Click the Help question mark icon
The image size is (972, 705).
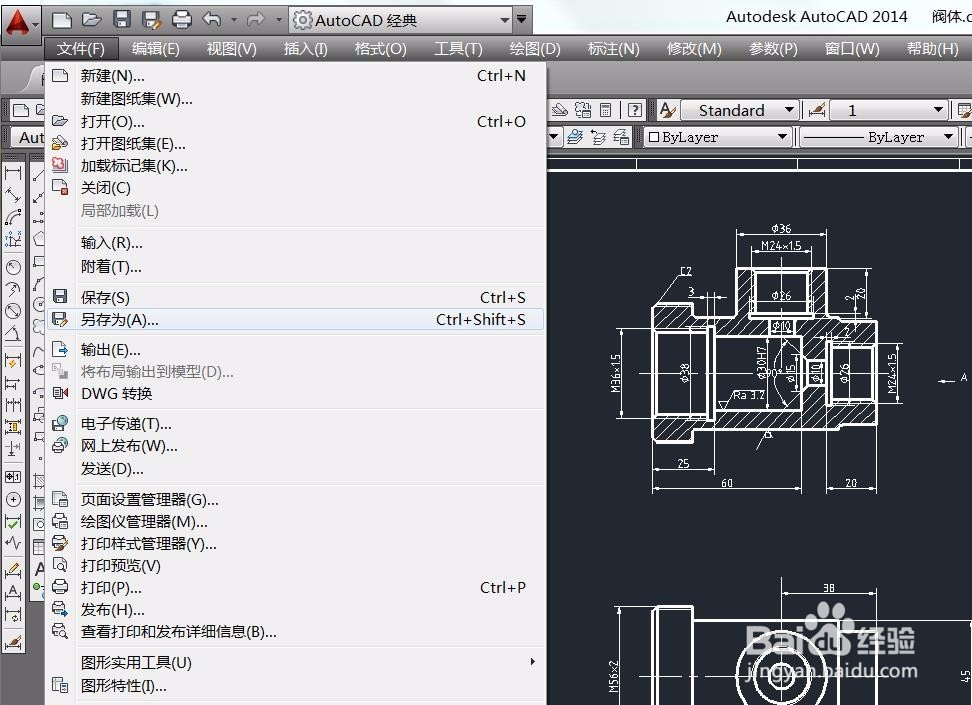(635, 110)
